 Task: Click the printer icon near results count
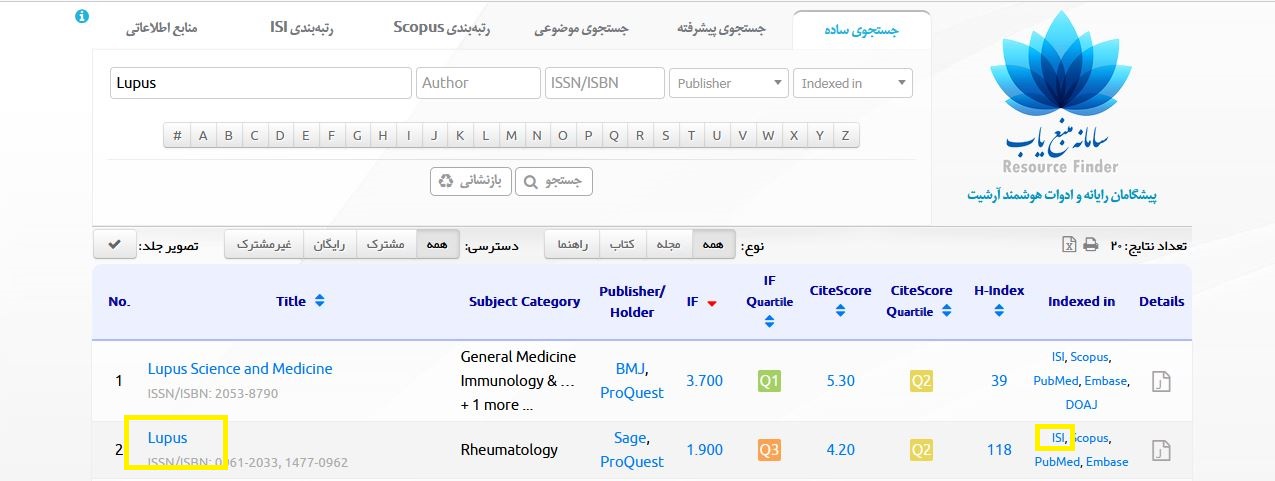point(1091,245)
